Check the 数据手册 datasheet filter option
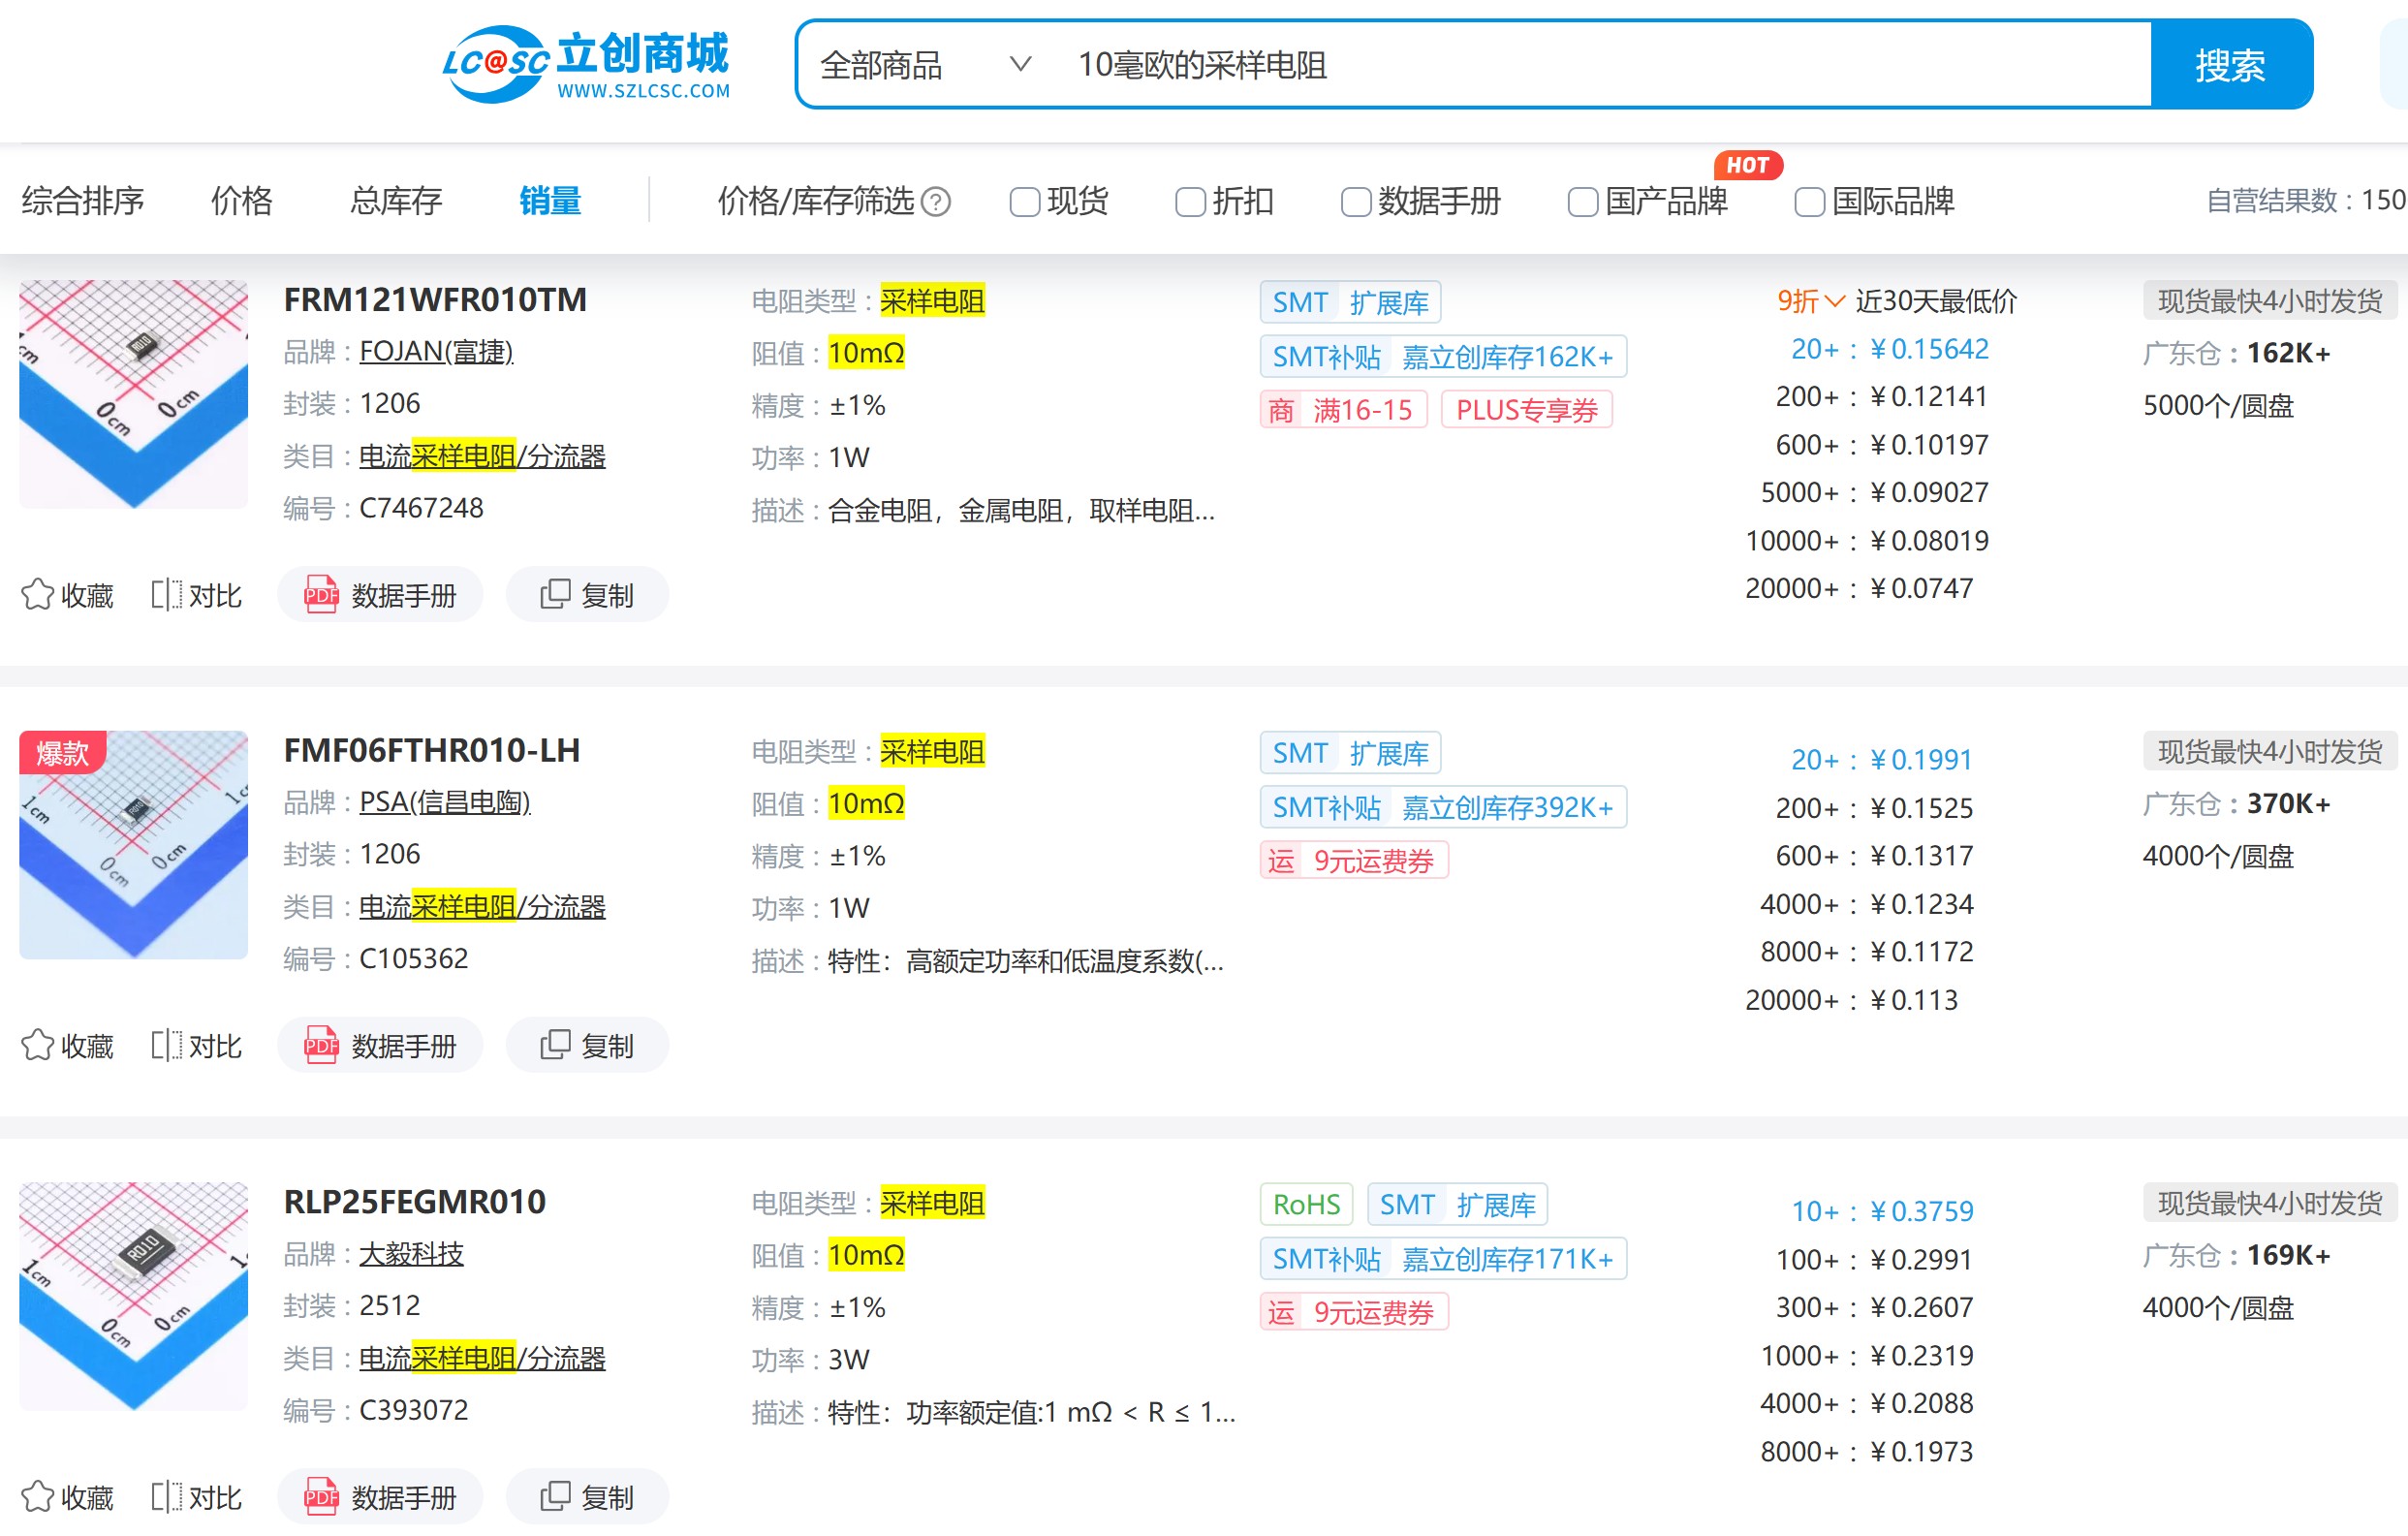The image size is (2408, 1536). [x=1355, y=202]
